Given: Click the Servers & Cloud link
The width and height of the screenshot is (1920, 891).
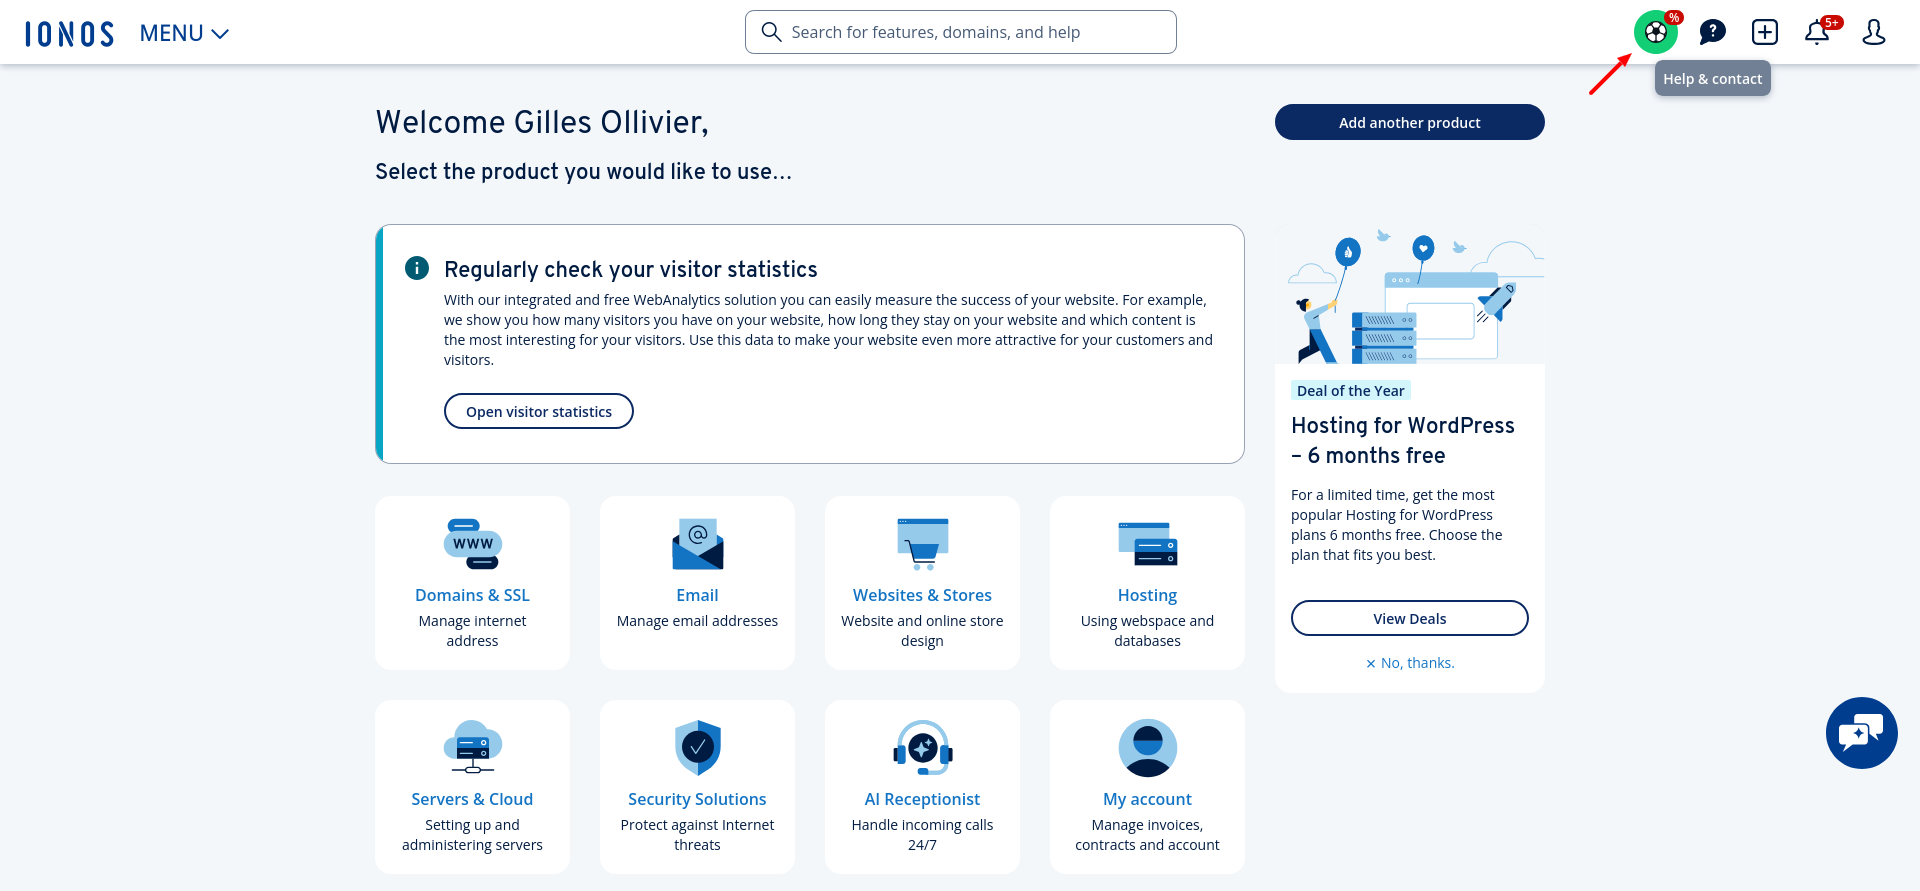Looking at the screenshot, I should pos(472,799).
